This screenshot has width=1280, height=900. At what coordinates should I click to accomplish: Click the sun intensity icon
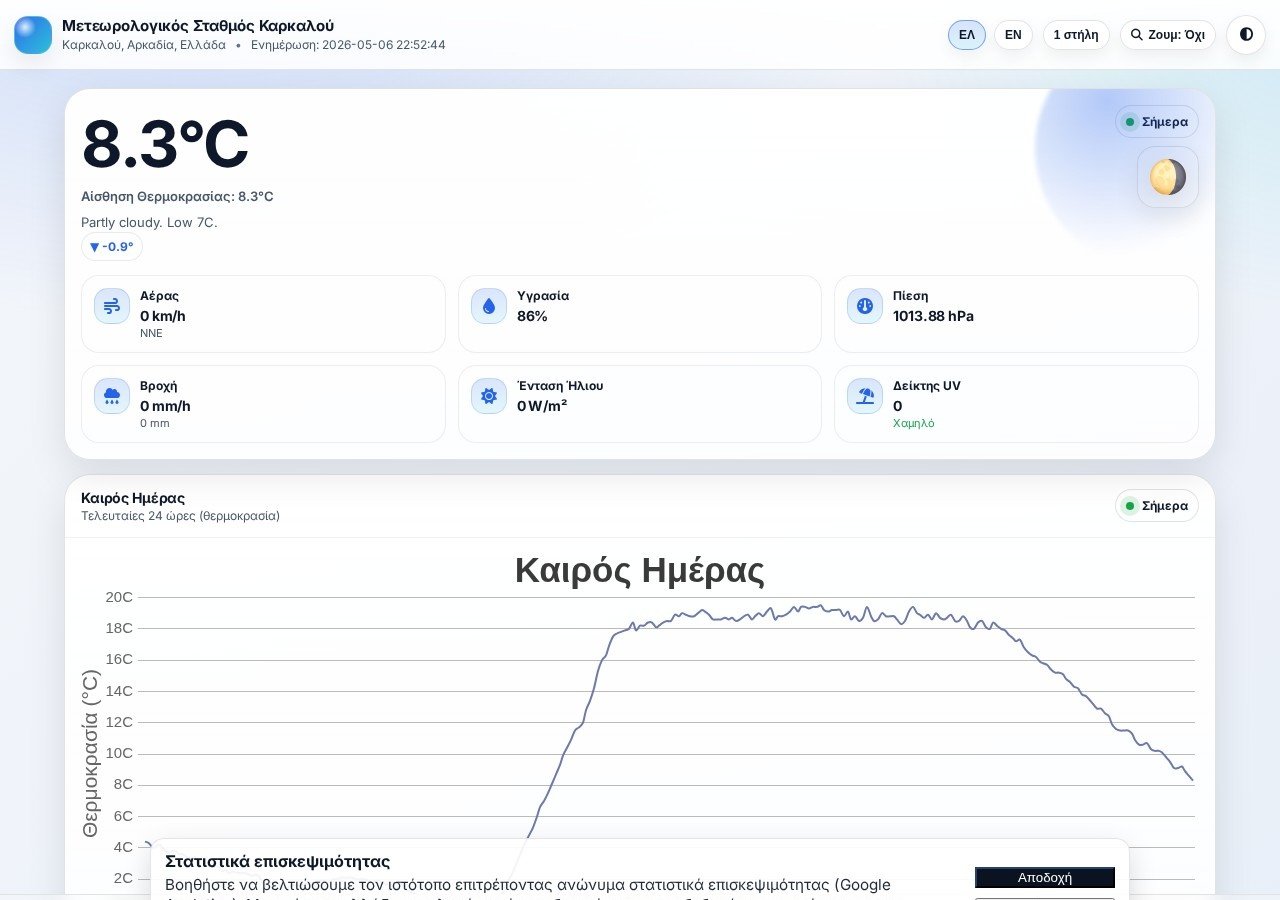click(489, 396)
